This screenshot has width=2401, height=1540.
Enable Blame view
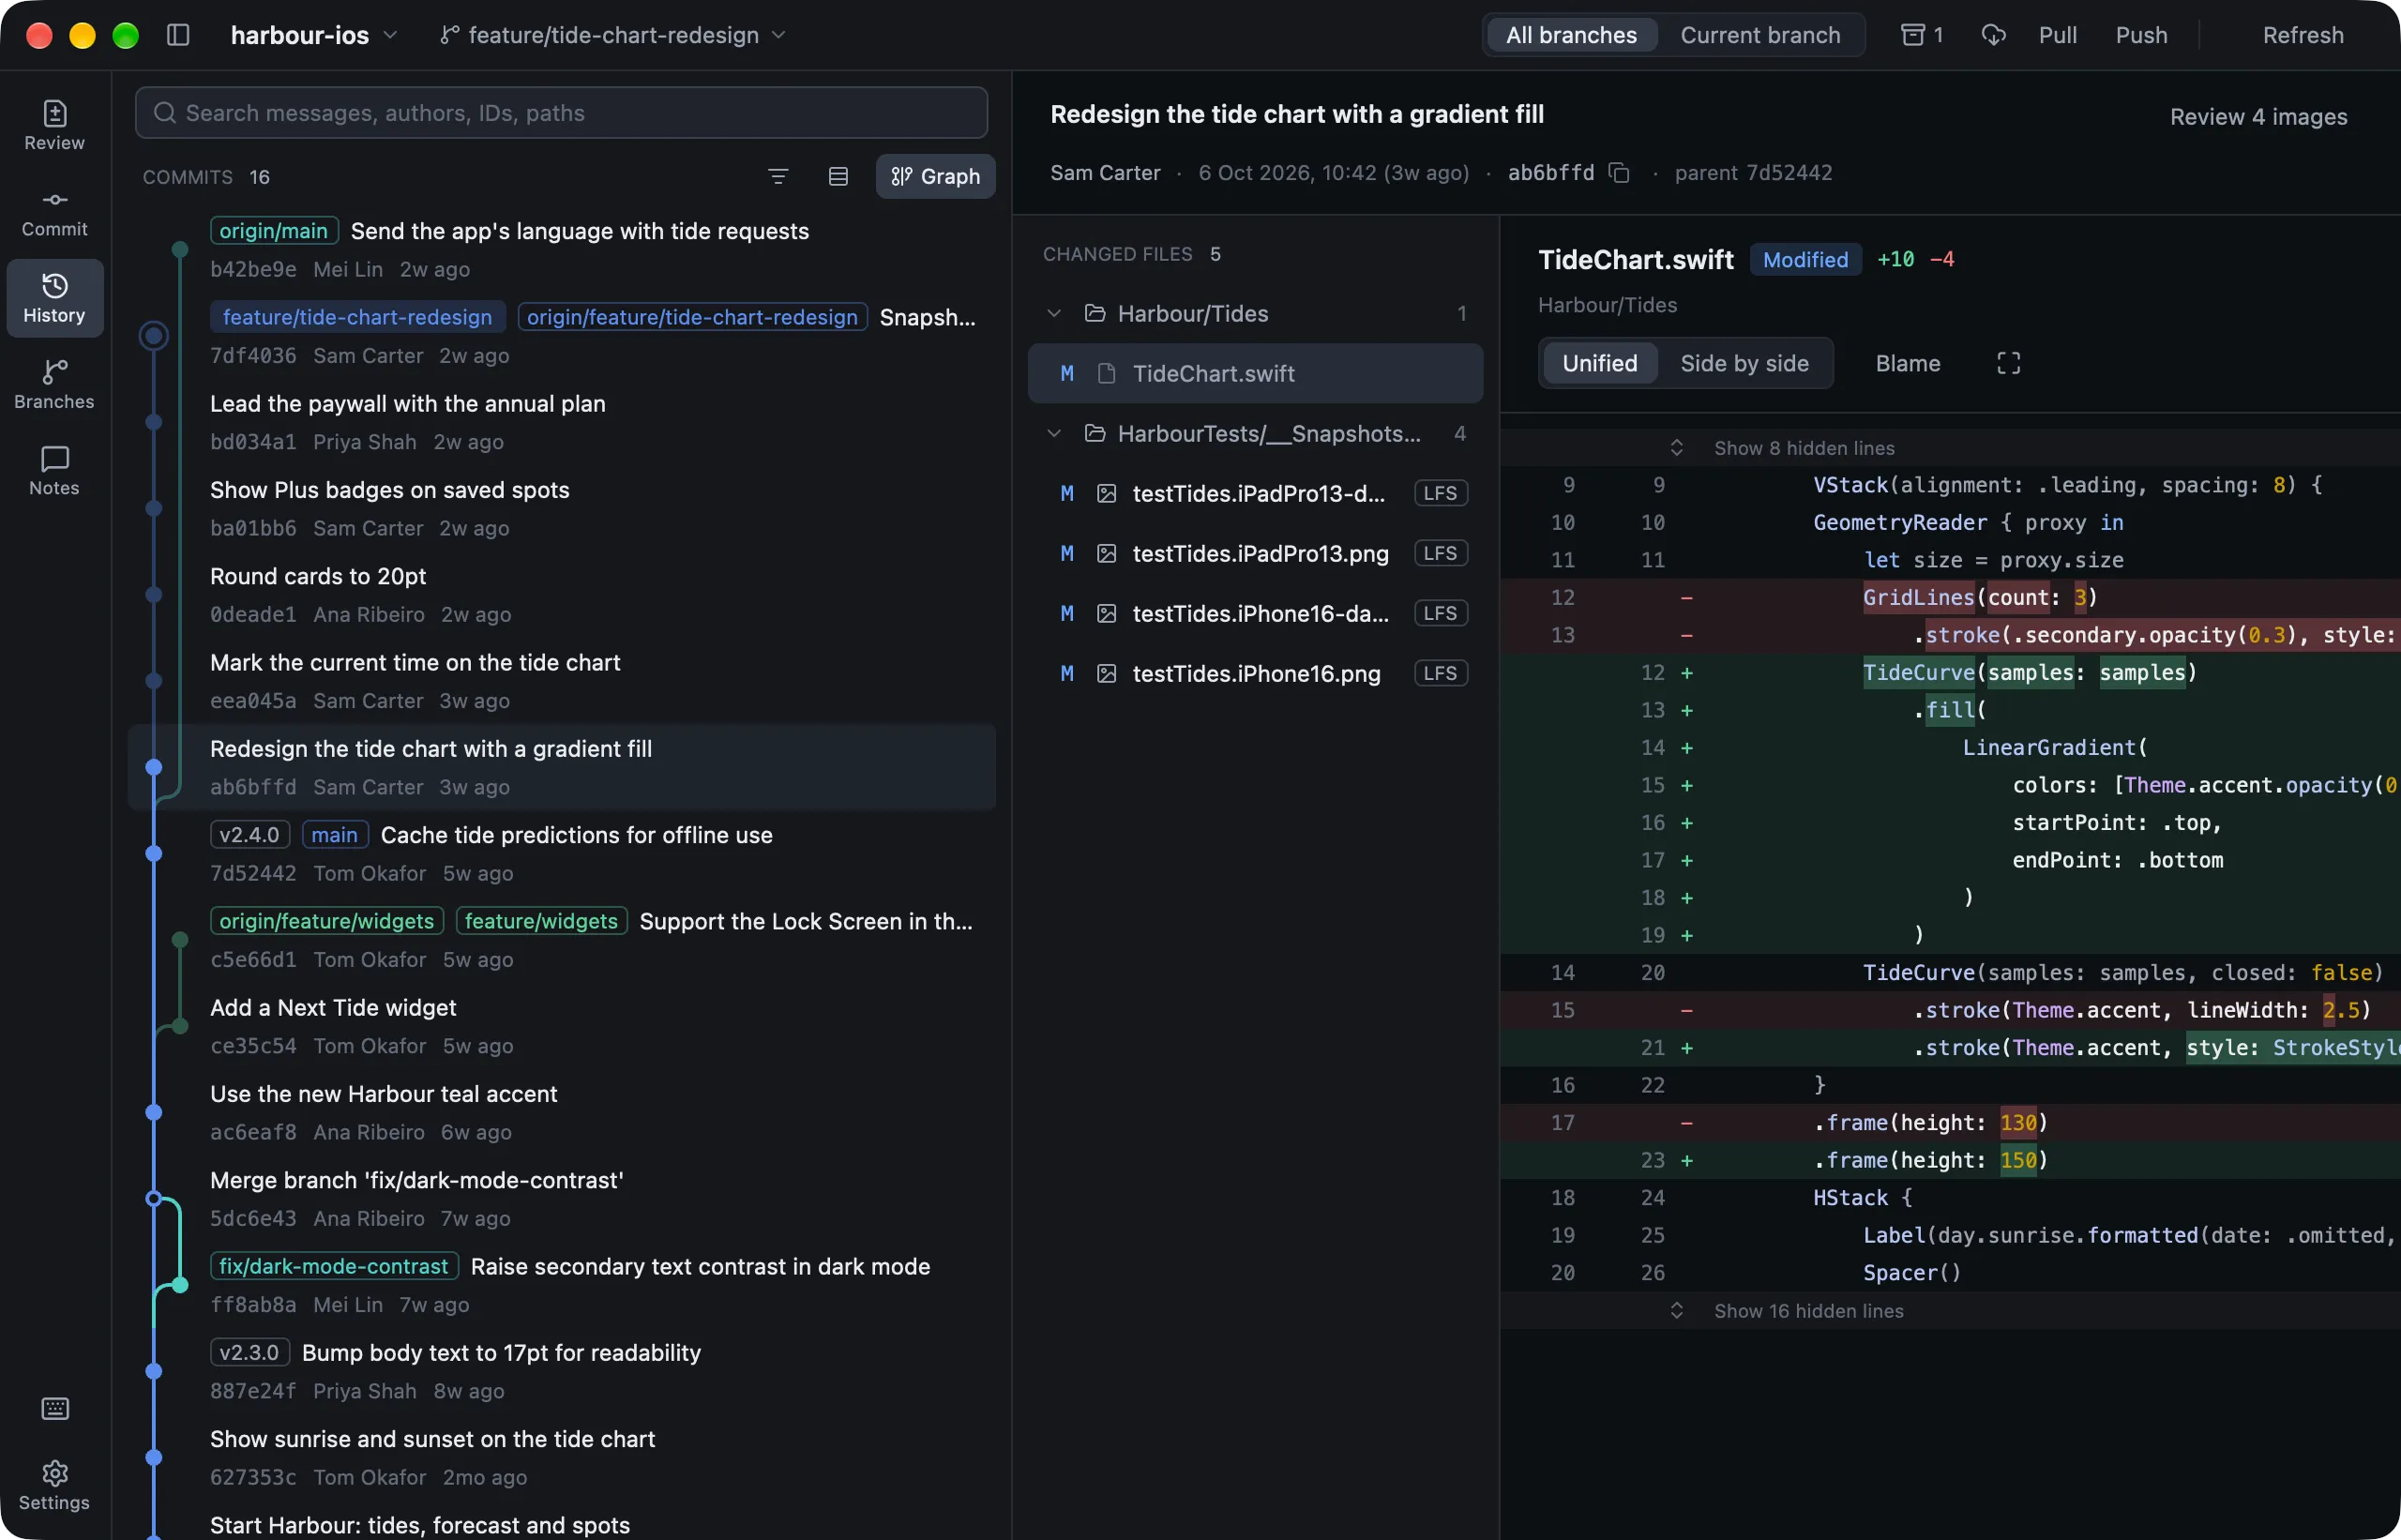(1907, 363)
